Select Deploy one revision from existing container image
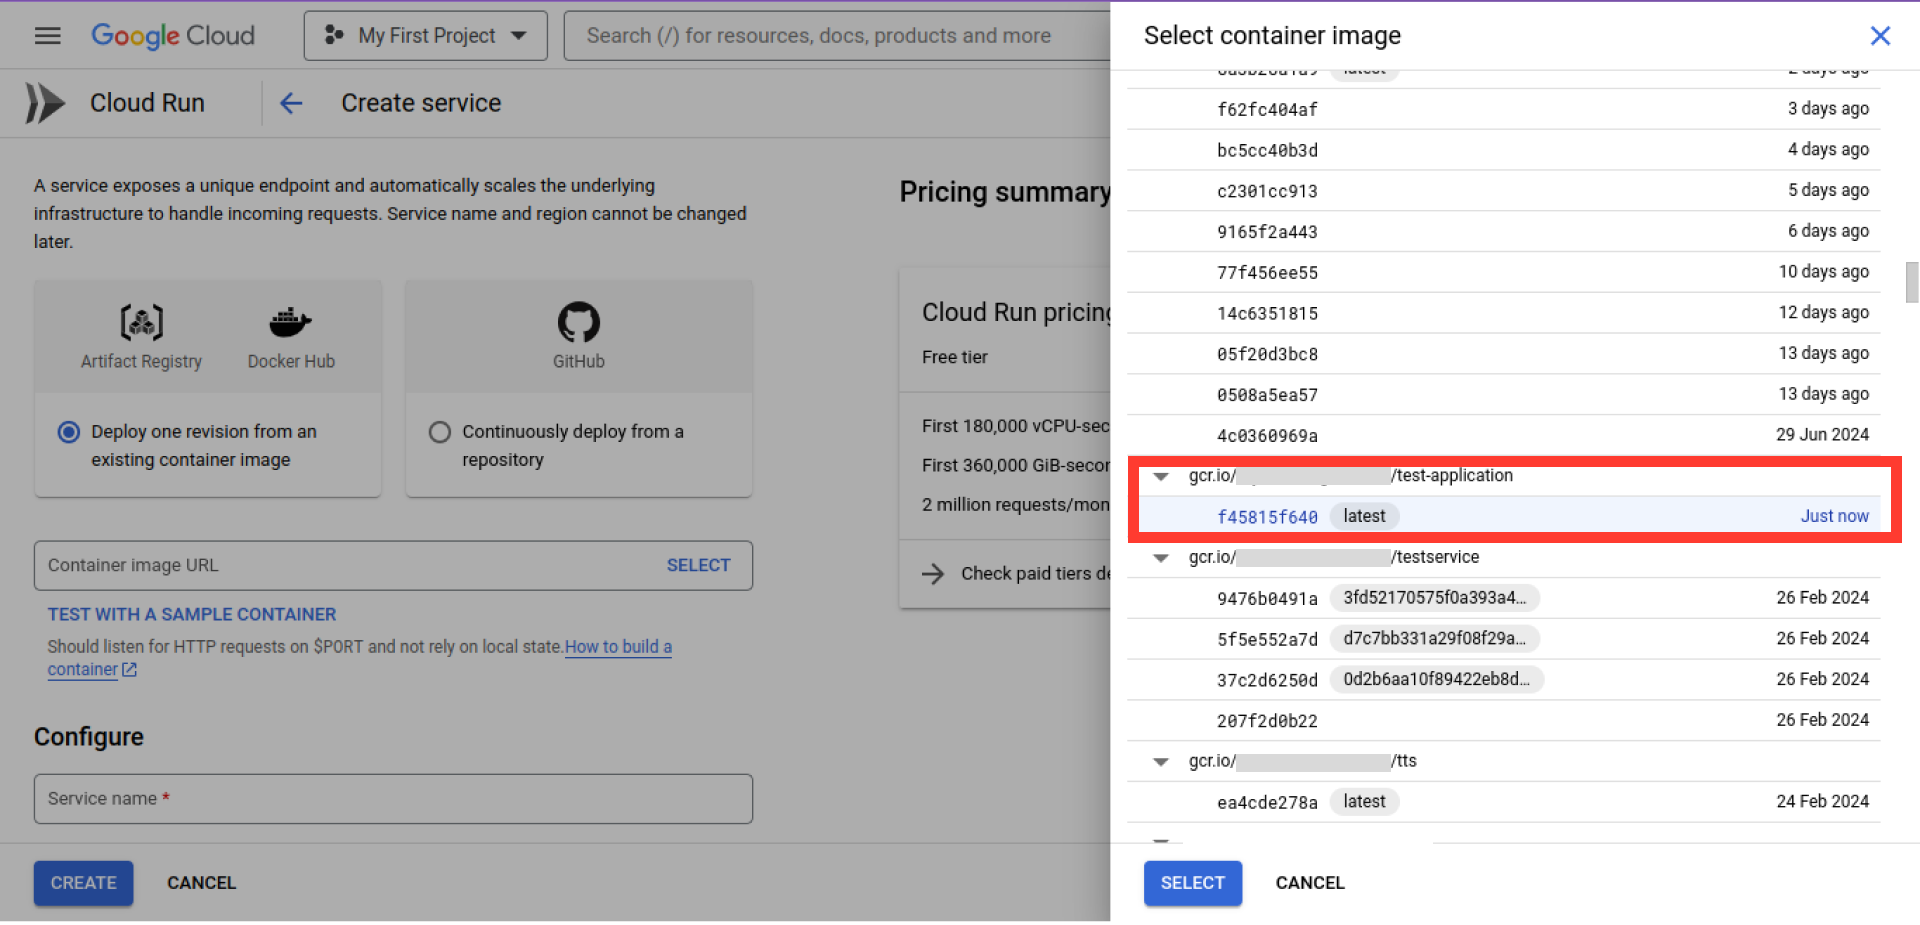Screen dimensions: 1920x925 pyautogui.click(x=69, y=432)
